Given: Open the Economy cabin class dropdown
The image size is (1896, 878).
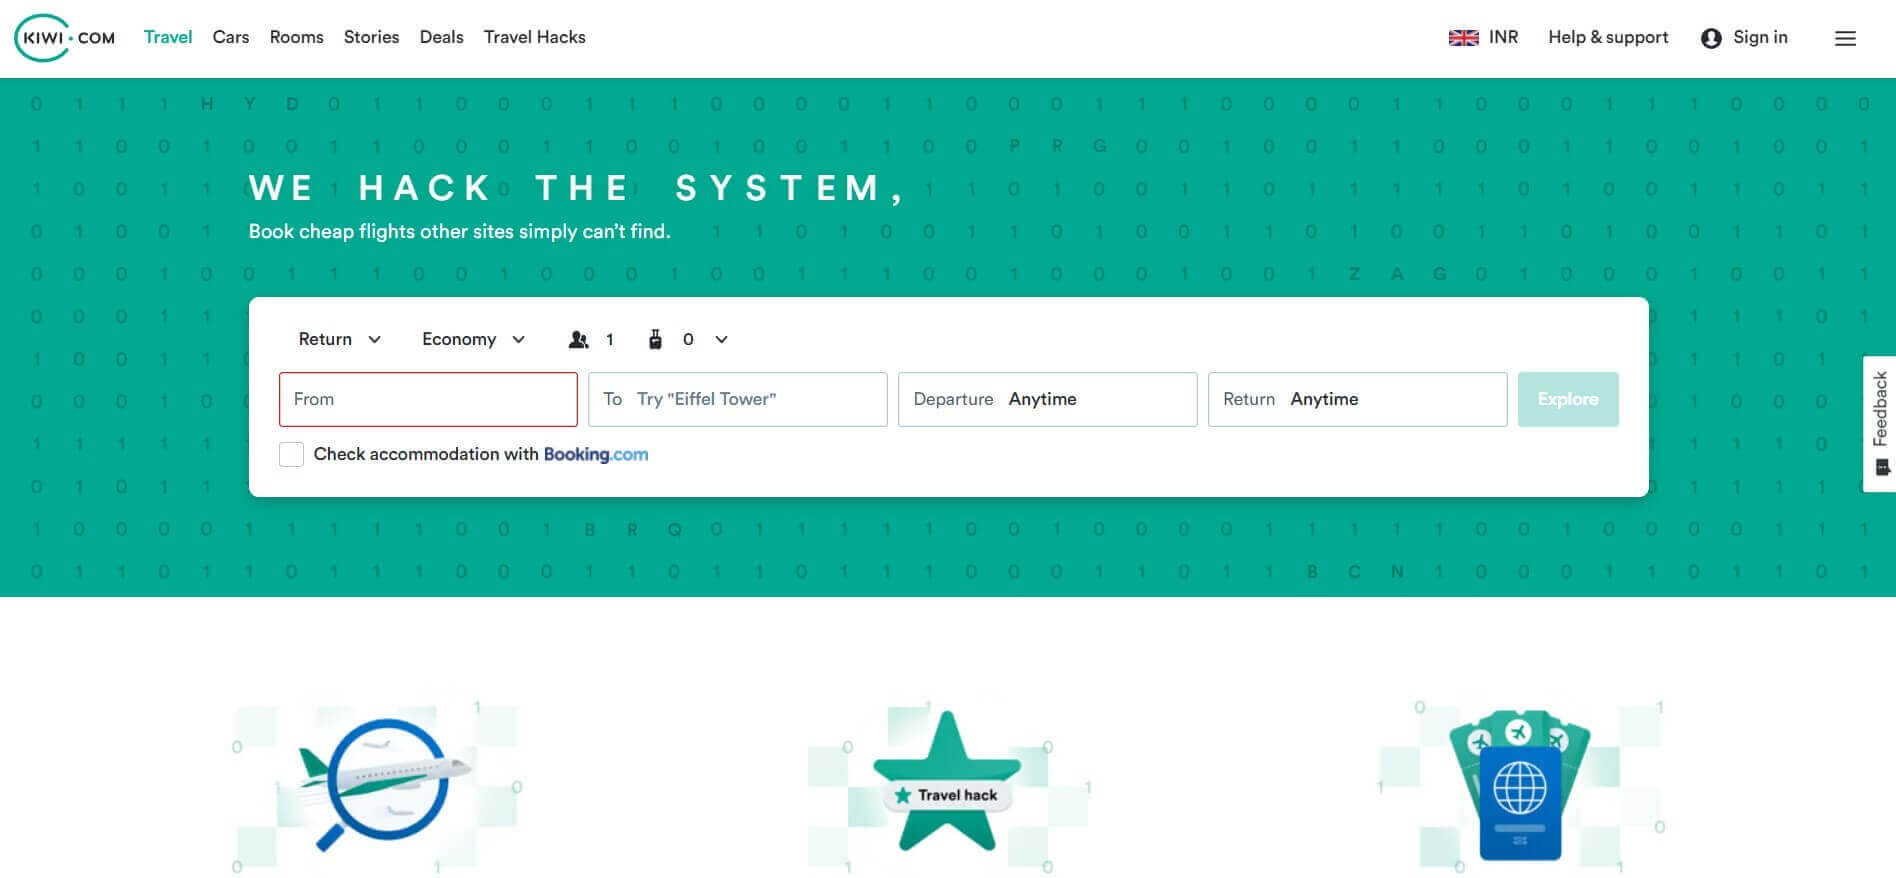Looking at the screenshot, I should pyautogui.click(x=473, y=340).
